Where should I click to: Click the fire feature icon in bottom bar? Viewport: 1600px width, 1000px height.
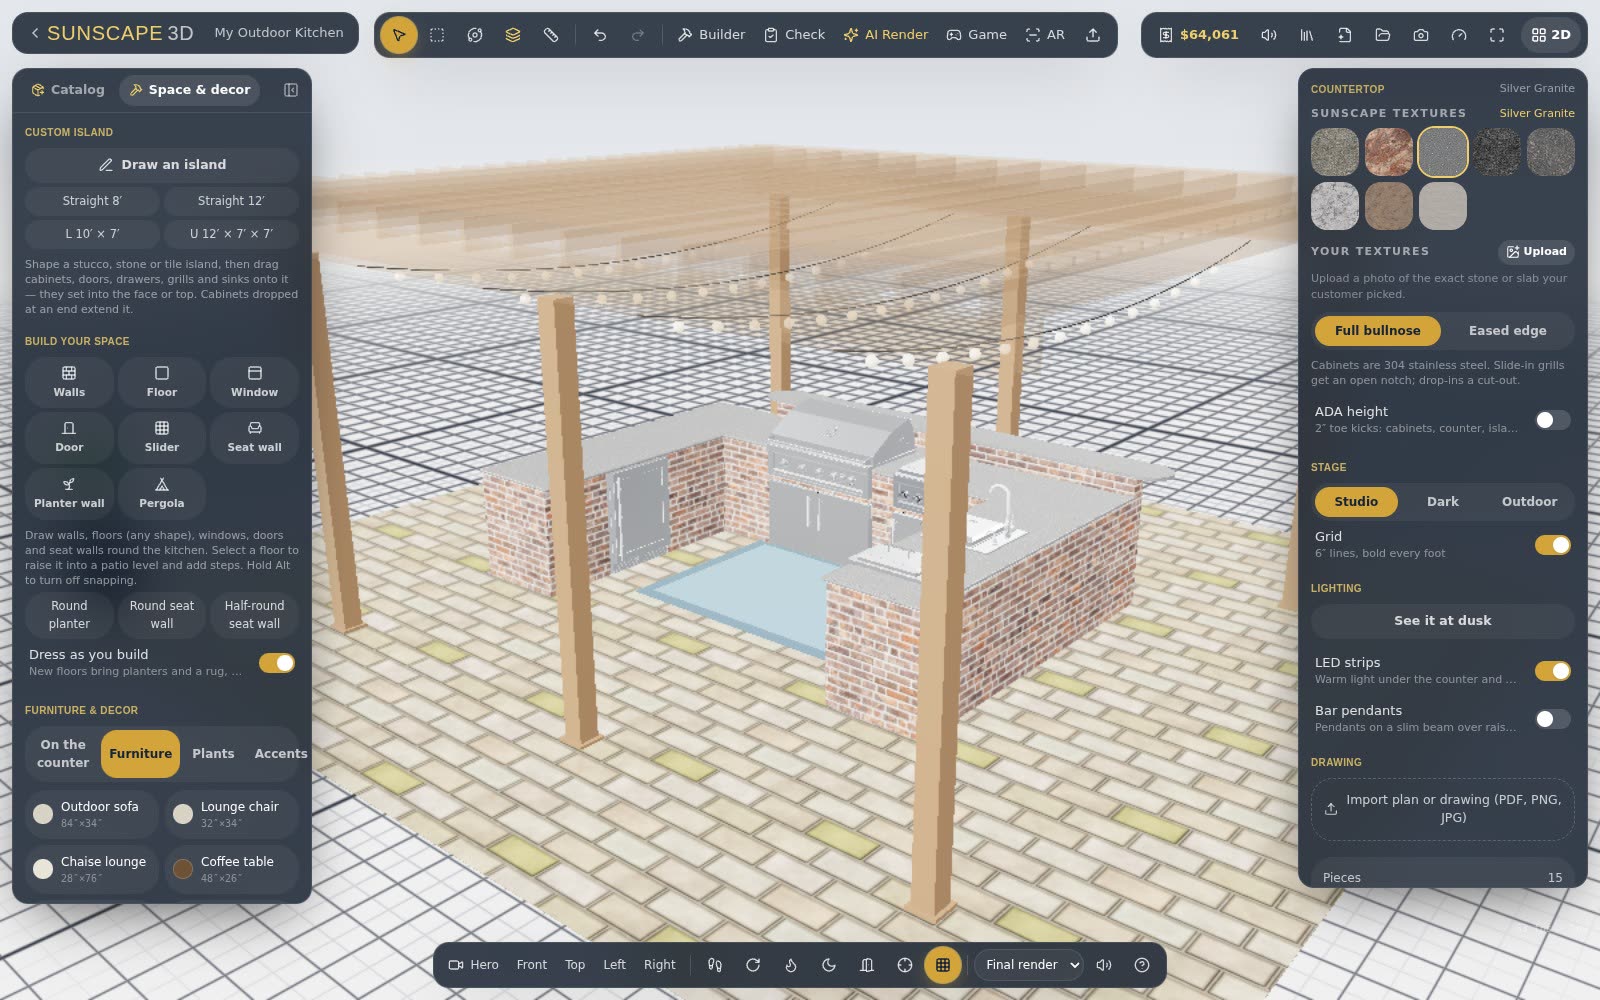(791, 965)
